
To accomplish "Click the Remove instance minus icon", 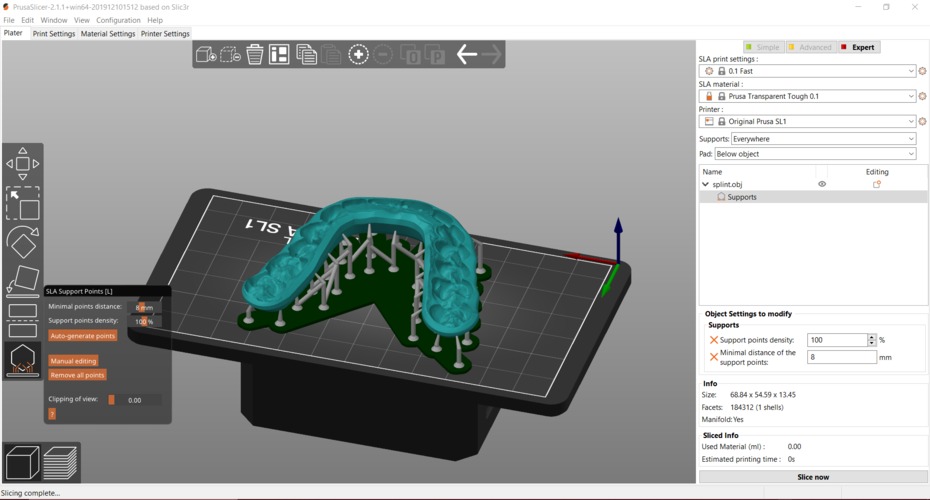I will click(383, 55).
